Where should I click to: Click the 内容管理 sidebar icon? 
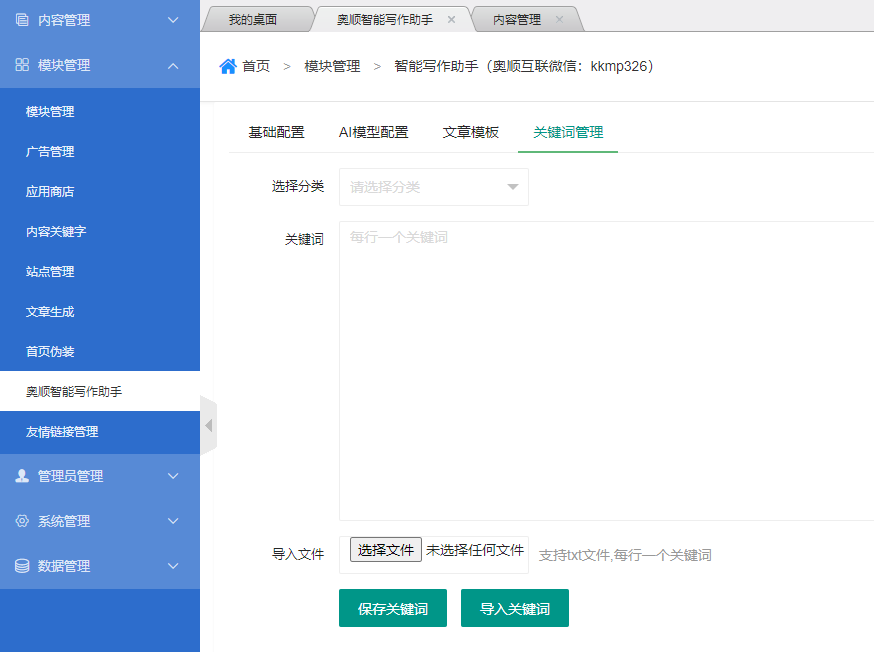coord(22,20)
